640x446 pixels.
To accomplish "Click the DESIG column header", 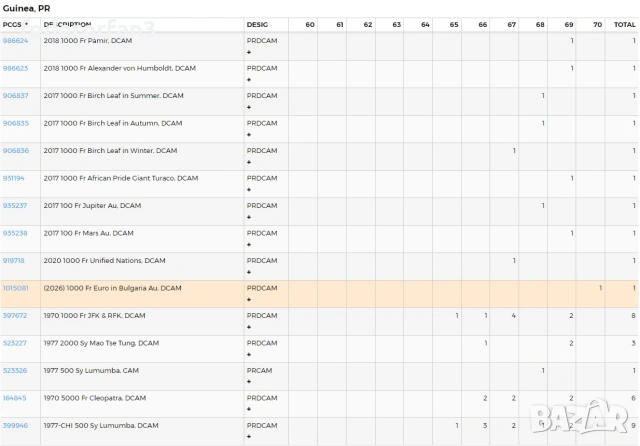I will click(257, 24).
